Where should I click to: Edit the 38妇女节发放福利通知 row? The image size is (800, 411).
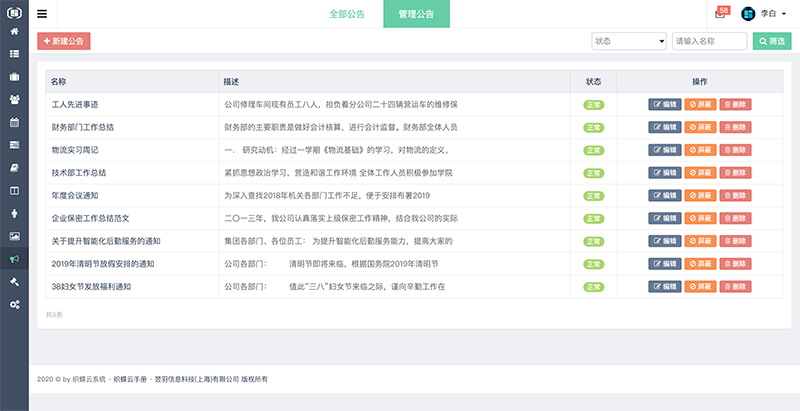665,287
